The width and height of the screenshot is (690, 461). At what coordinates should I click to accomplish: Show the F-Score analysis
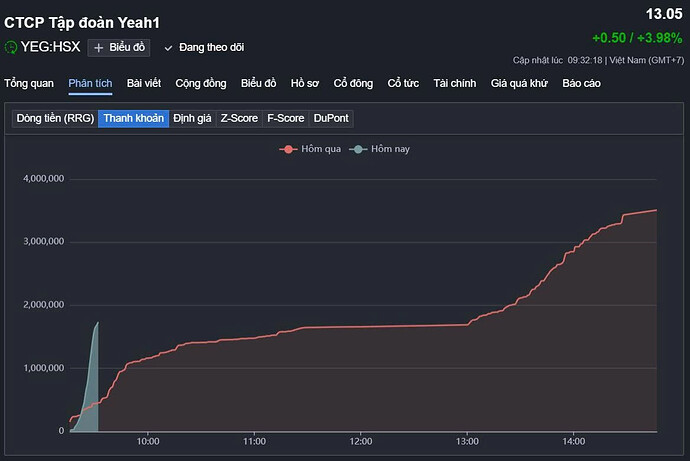pos(286,118)
